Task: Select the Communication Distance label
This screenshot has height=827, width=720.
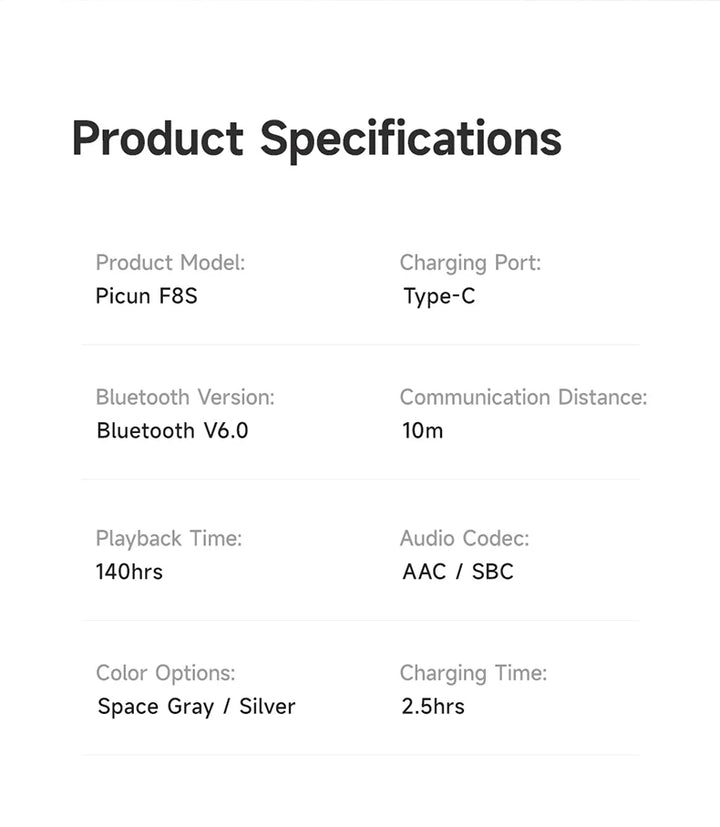Action: click(523, 397)
